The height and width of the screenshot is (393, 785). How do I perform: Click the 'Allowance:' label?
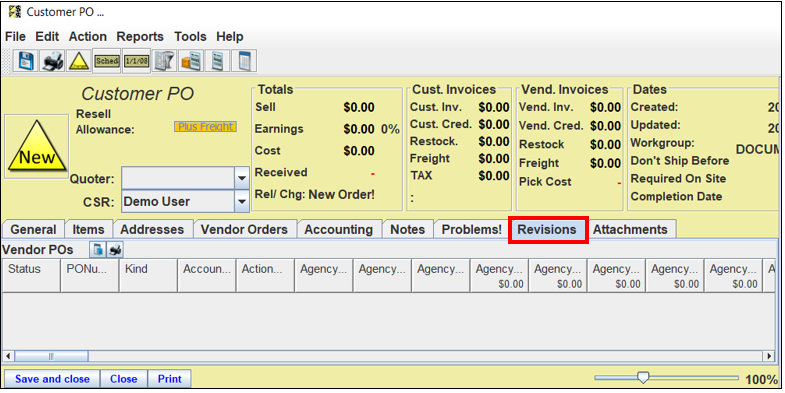click(x=105, y=130)
